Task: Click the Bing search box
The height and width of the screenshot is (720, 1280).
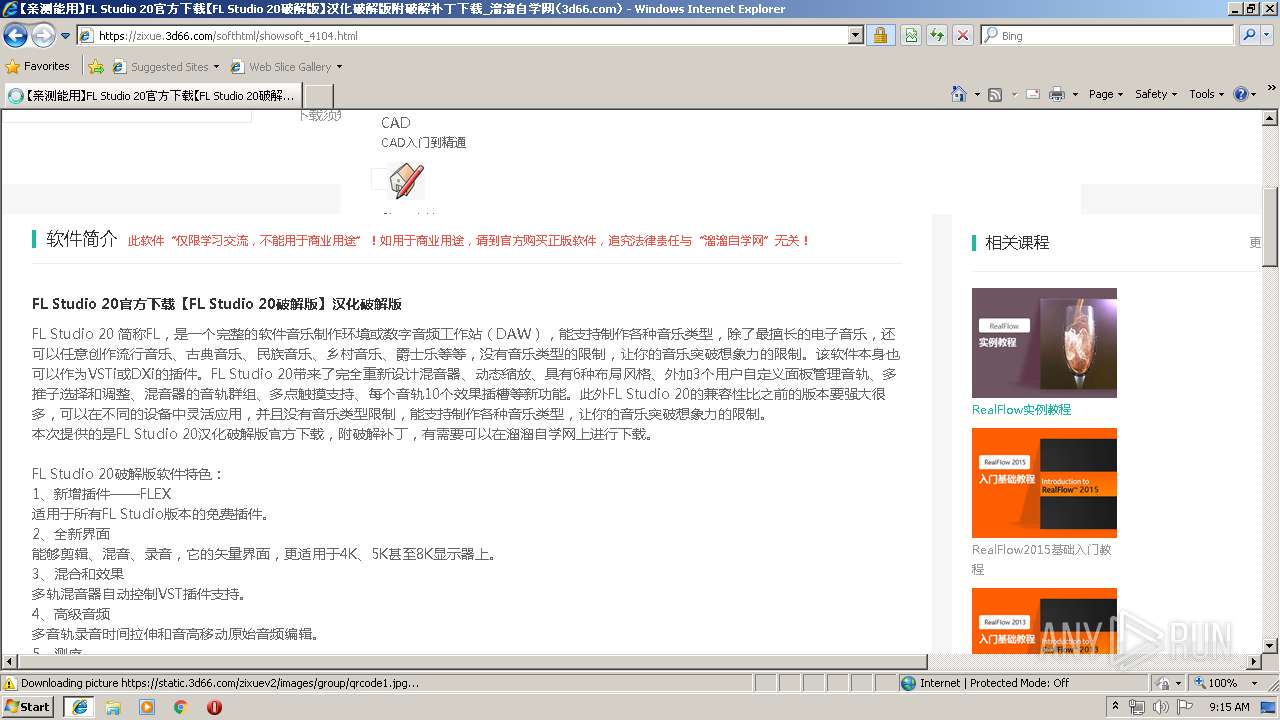Action: pos(1107,35)
